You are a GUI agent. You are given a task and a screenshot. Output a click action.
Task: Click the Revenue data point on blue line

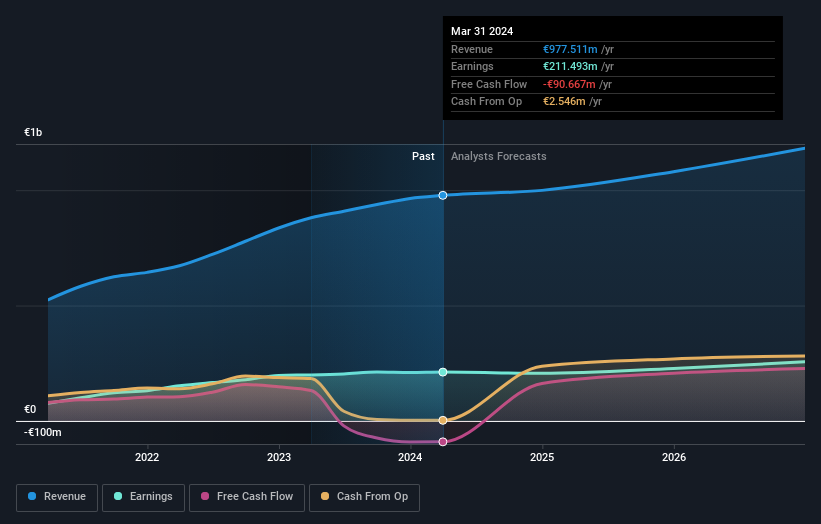443,195
